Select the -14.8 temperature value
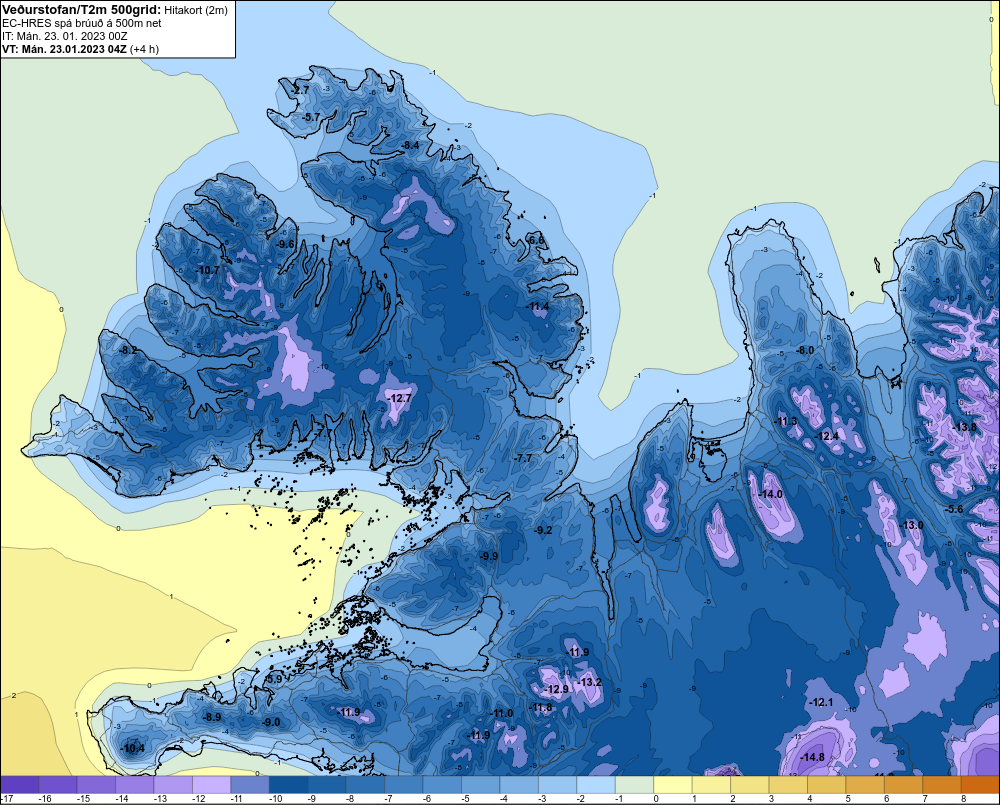The width and height of the screenshot is (1000, 805). pyautogui.click(x=812, y=757)
